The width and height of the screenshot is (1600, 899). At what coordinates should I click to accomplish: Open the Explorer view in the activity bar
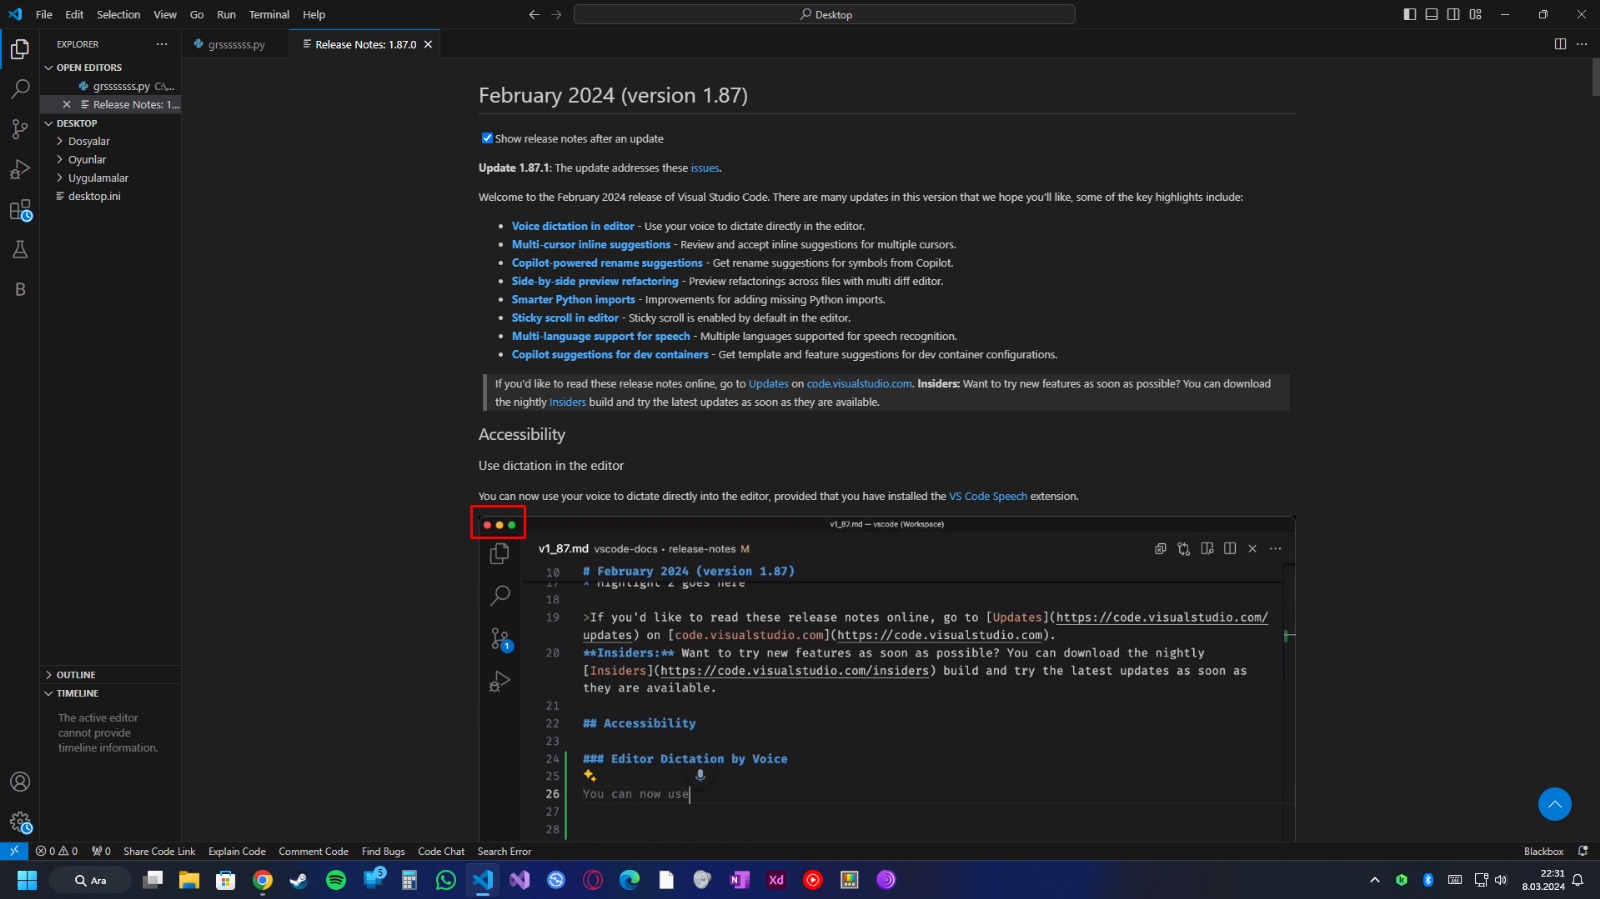[20, 49]
